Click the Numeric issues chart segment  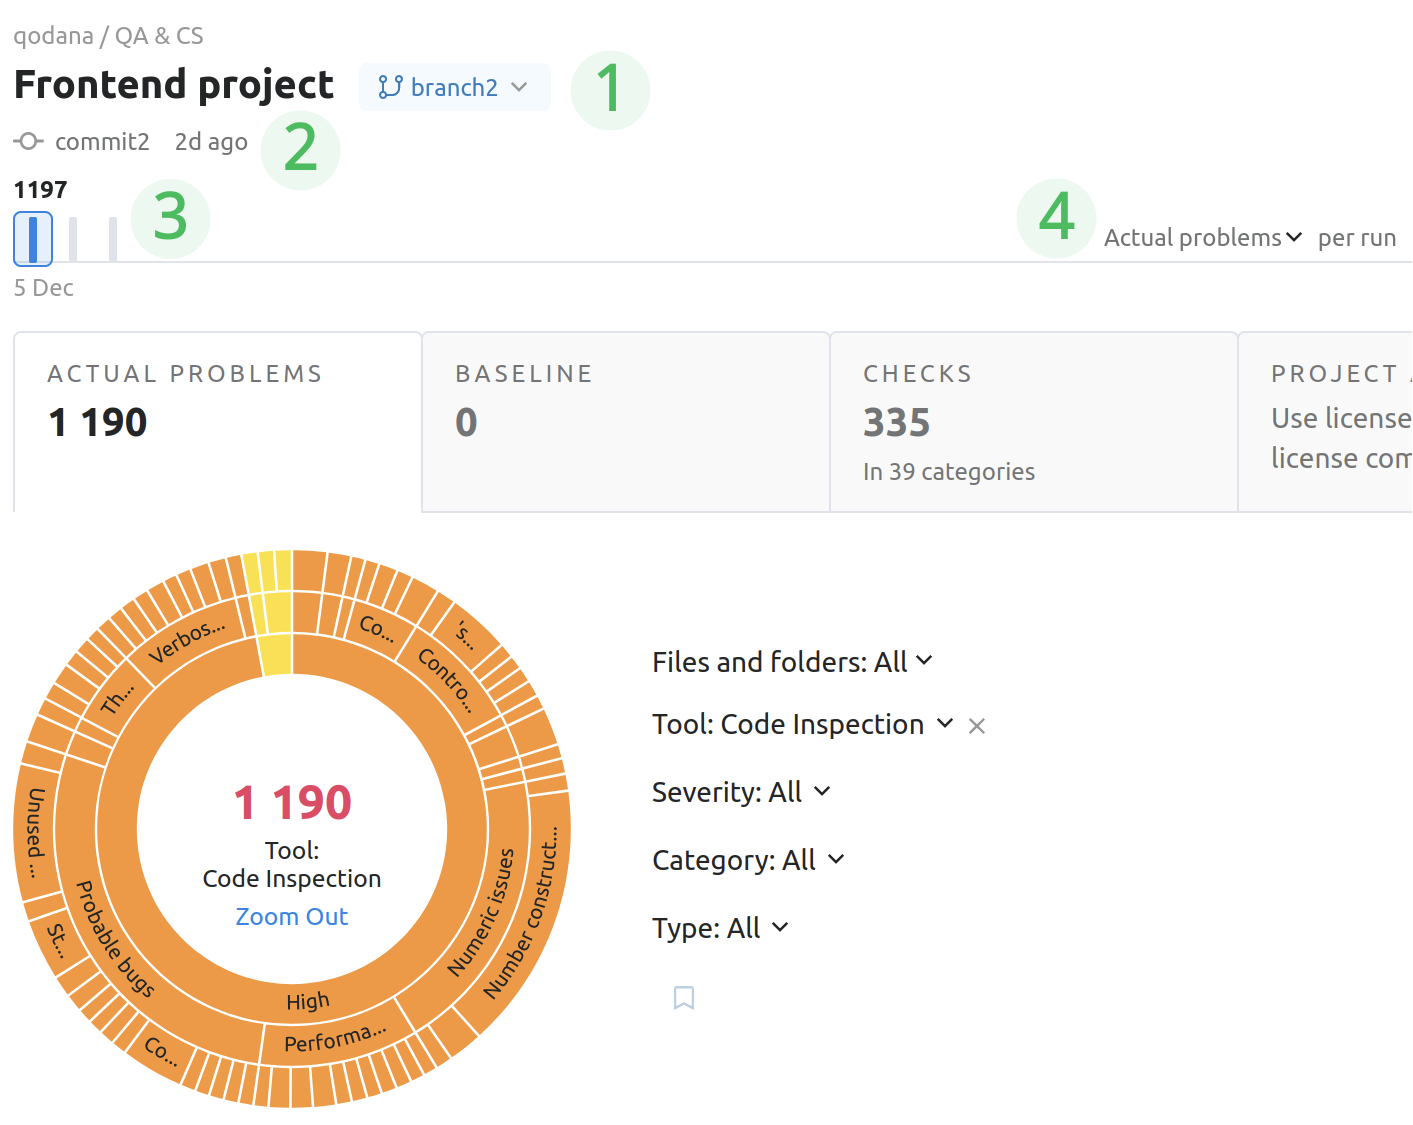482,912
